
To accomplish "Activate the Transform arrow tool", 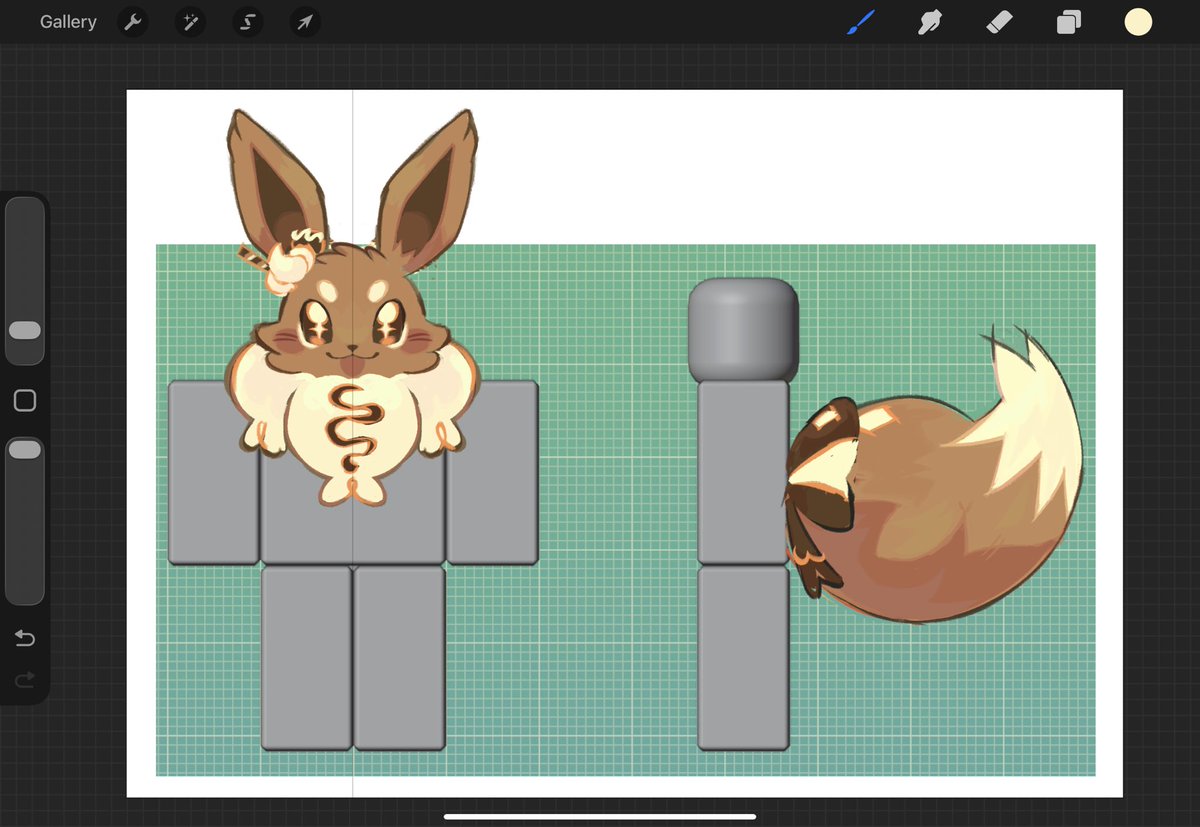I will click(305, 22).
